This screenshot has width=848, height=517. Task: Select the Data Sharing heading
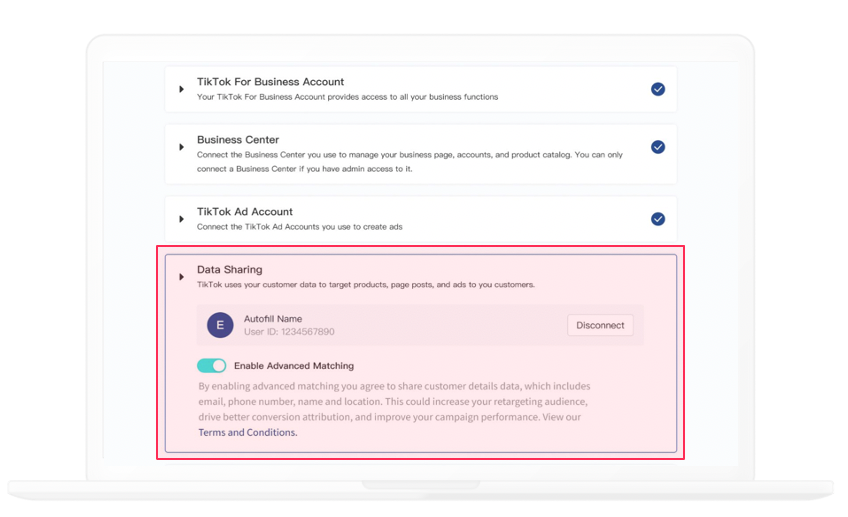[229, 269]
